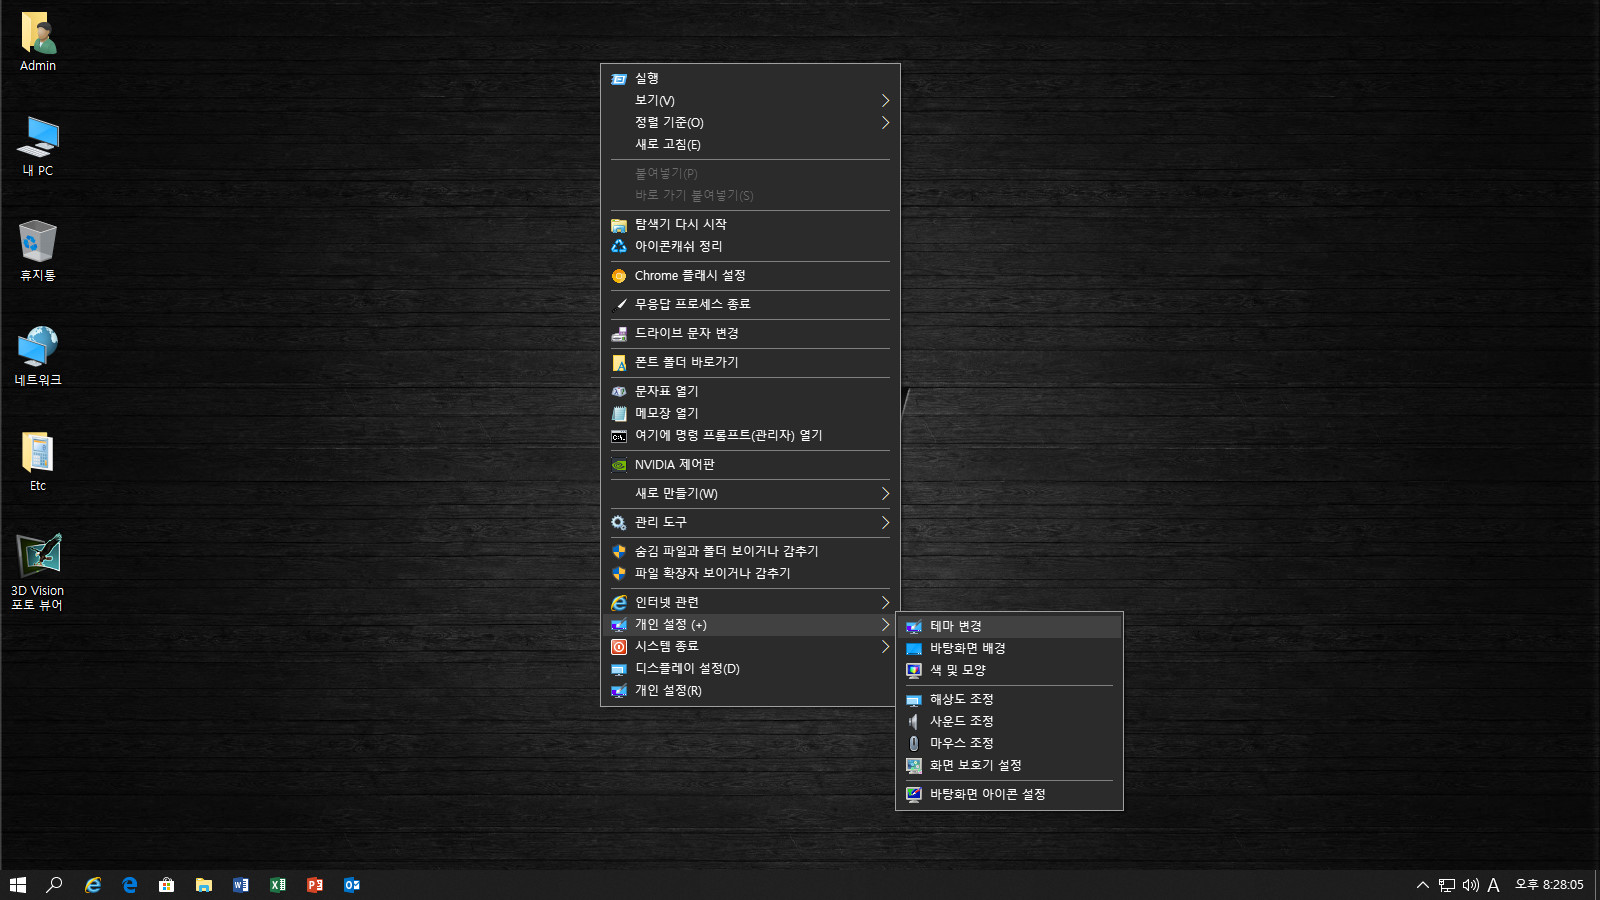Click the volume speaker tray icon
The height and width of the screenshot is (900, 1600).
1471,885
